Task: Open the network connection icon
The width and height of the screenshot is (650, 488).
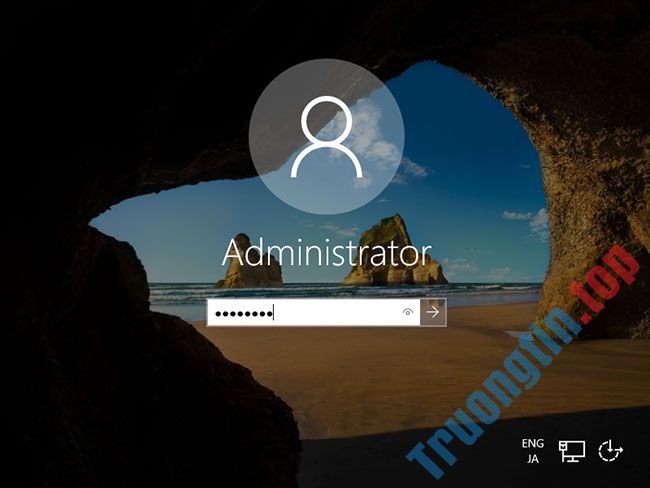Action: point(572,451)
